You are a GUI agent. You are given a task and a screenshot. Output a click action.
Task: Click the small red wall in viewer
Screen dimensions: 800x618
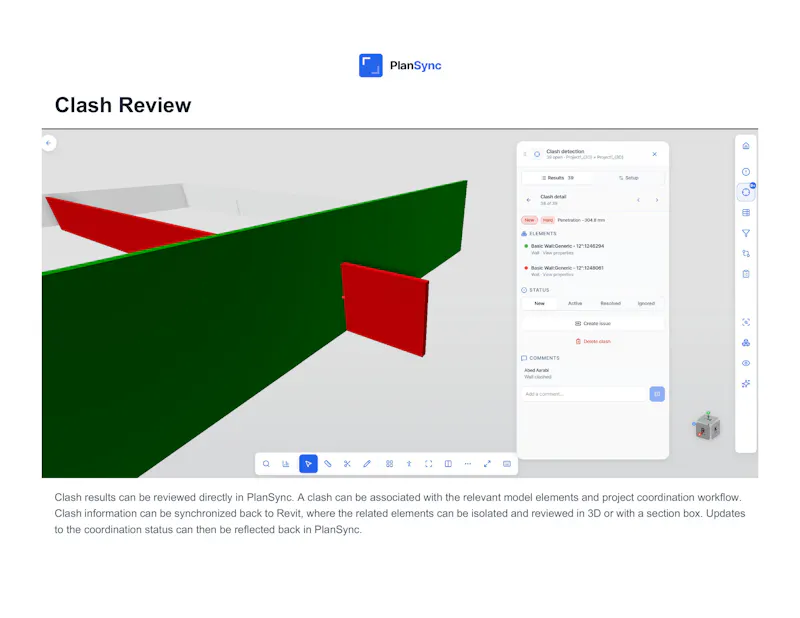click(385, 308)
